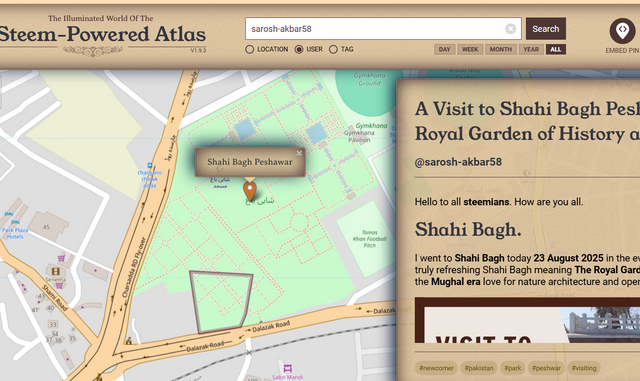
Task: Open the Embed Pin icon
Action: (x=622, y=31)
